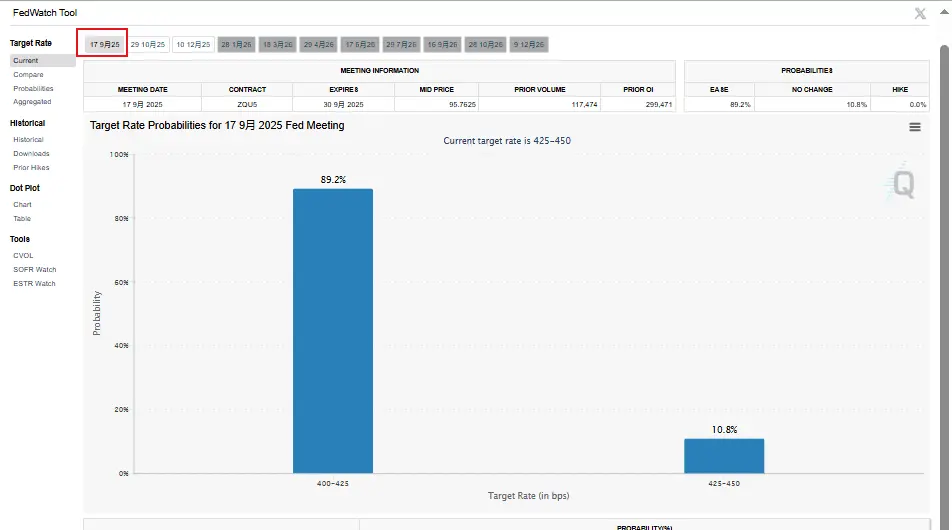Click the ZQU5 contract cell
Viewport: 952px width, 530px height.
click(x=247, y=104)
